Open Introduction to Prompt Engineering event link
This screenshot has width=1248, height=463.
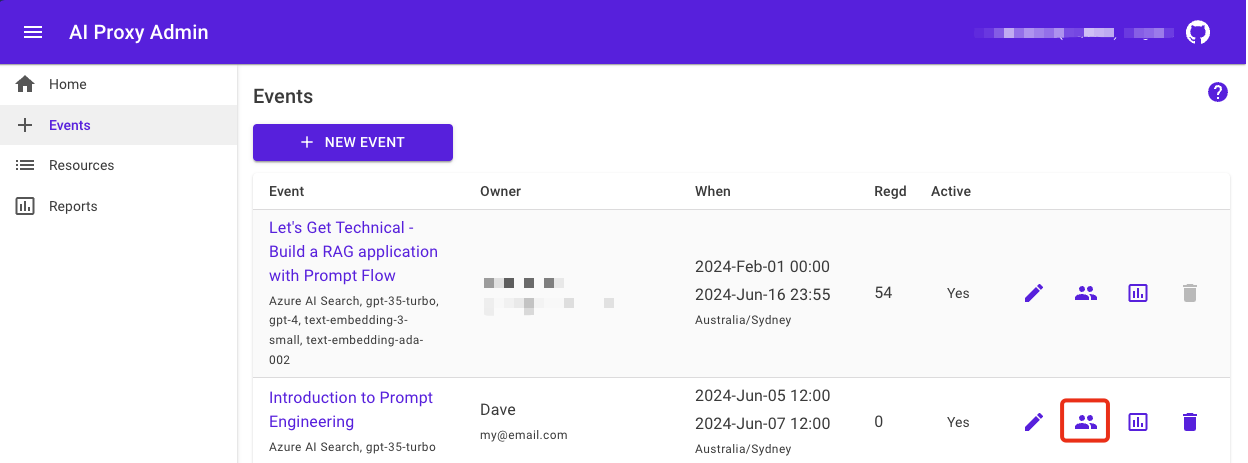pos(351,409)
